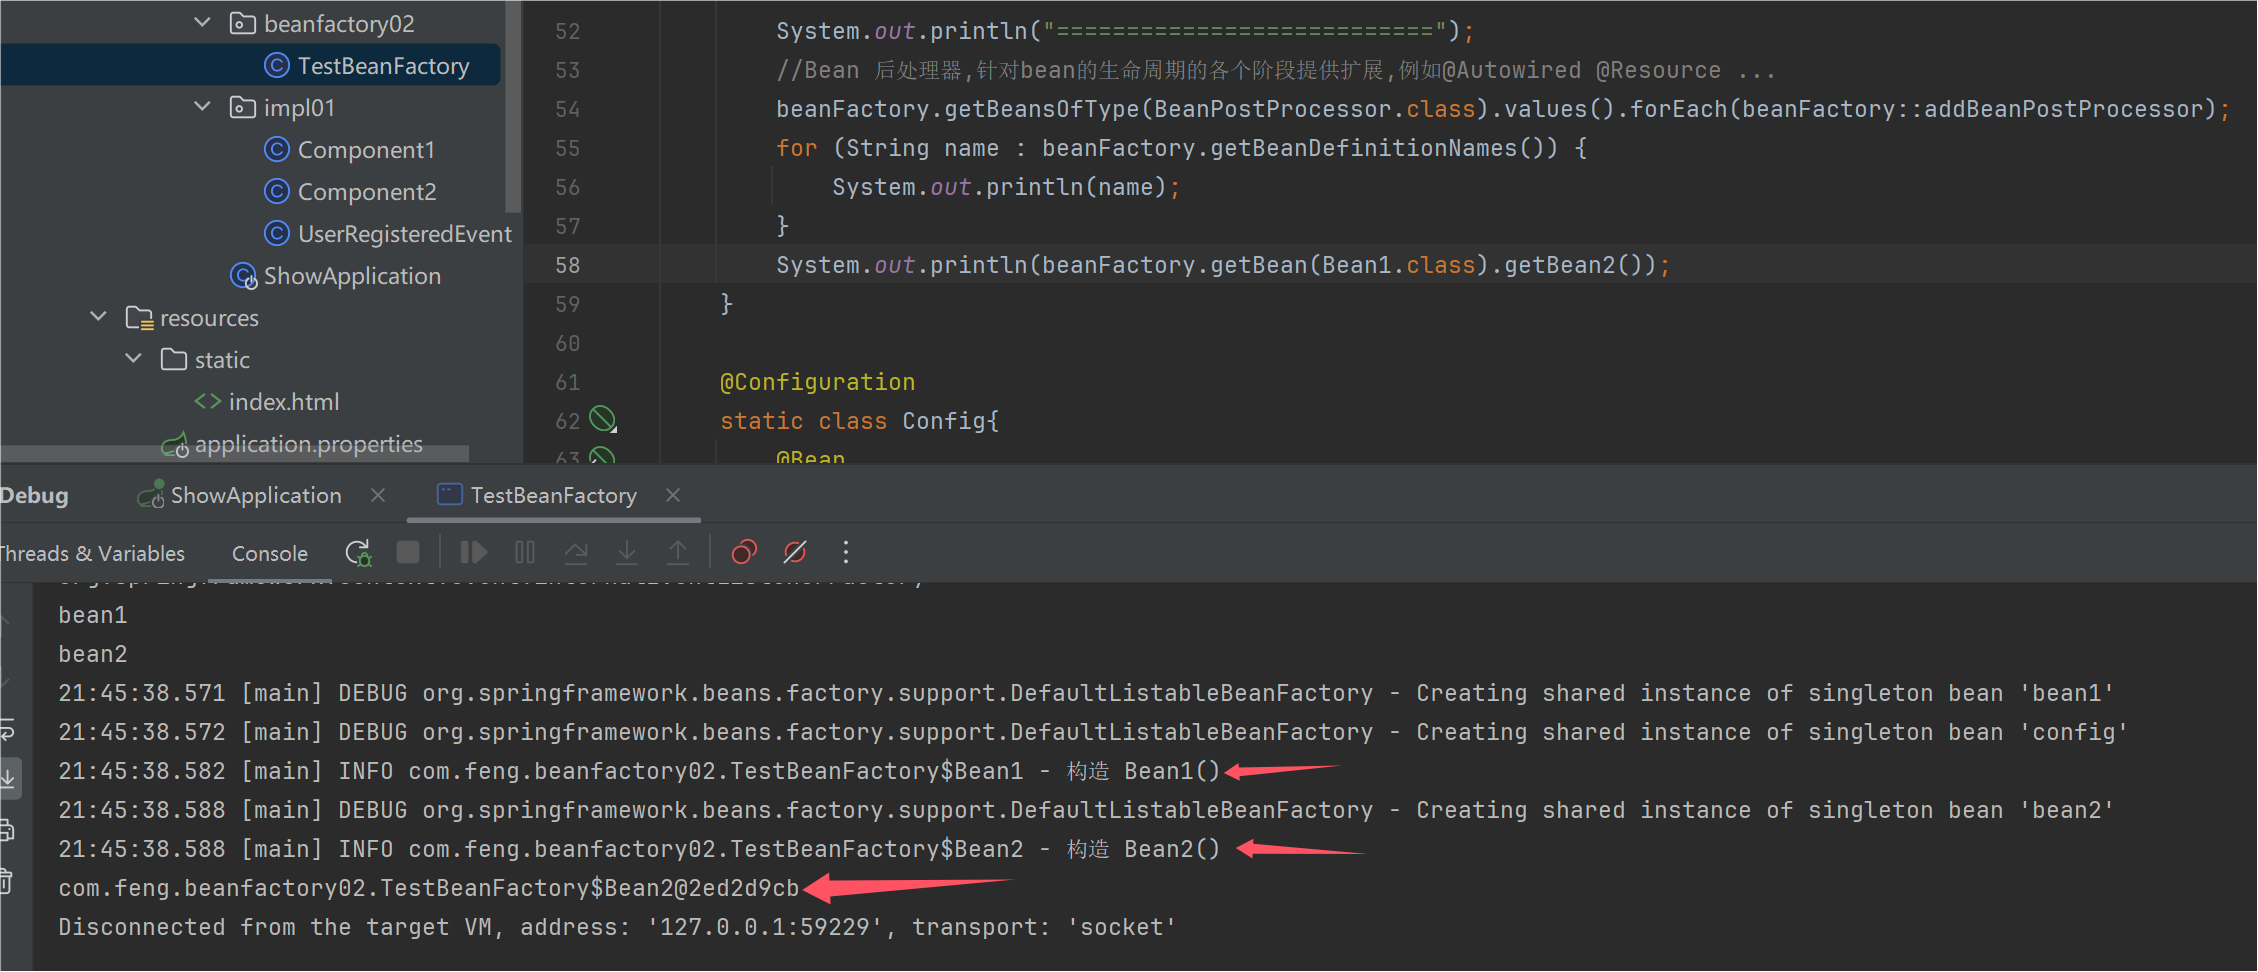This screenshot has width=2258, height=972.
Task: Click 'BeanPostProcessor' class reference in line 54
Action: point(1273,108)
